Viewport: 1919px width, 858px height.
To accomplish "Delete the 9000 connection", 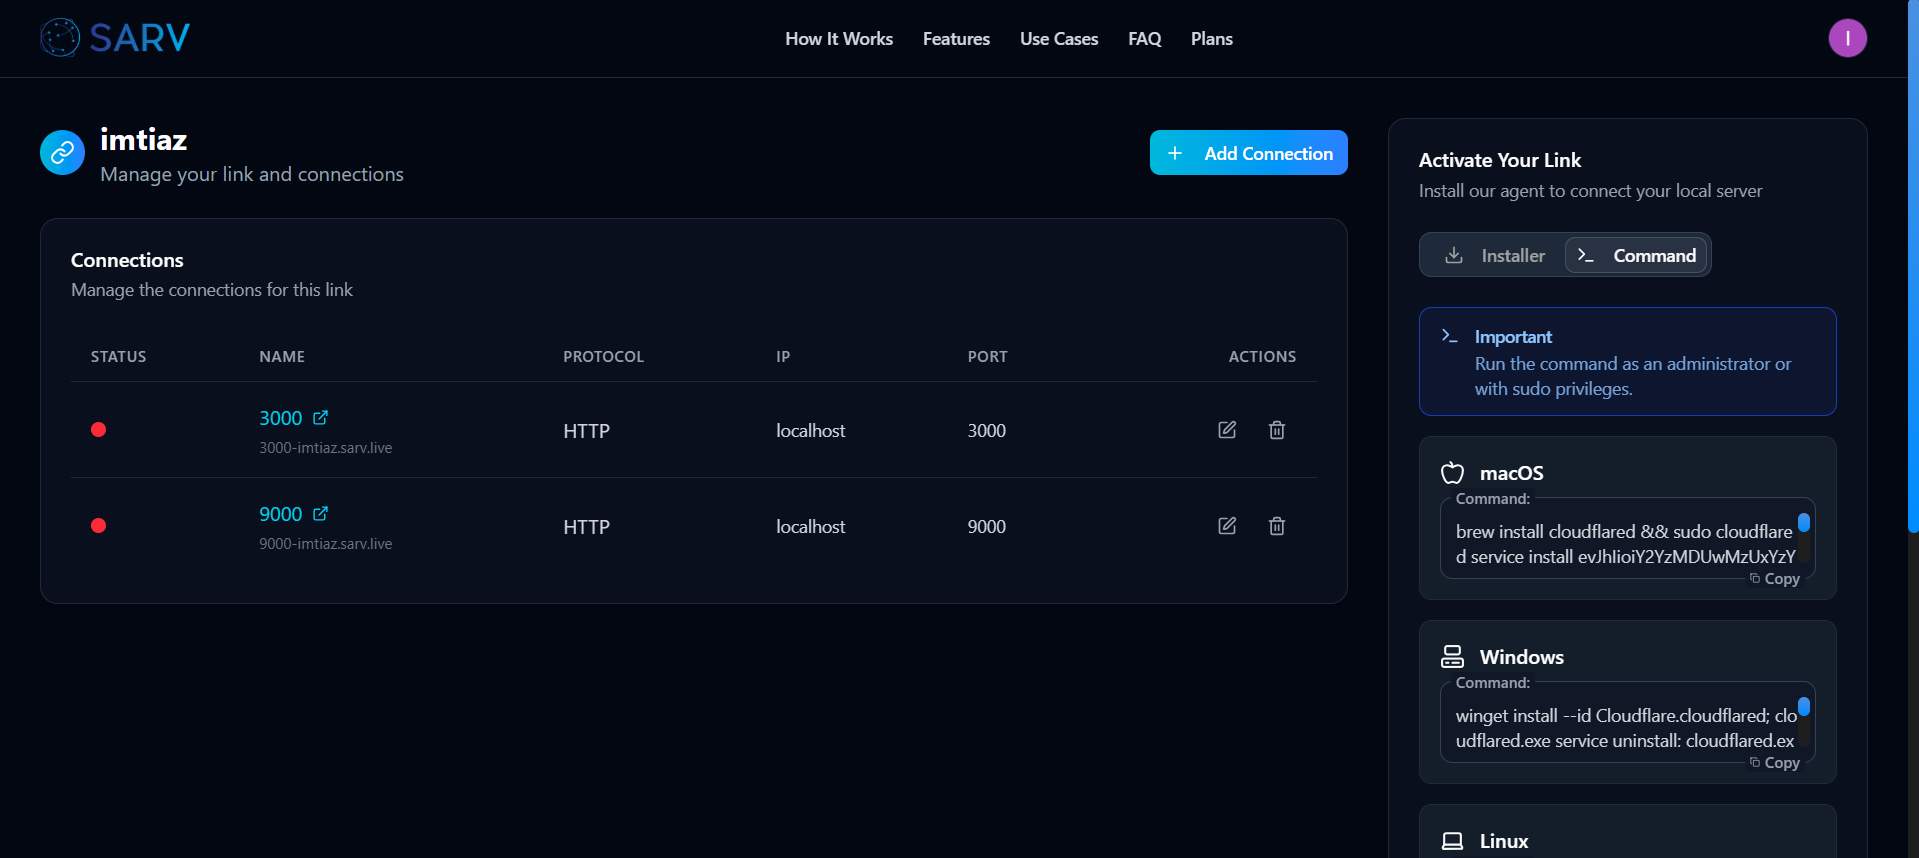I will (x=1277, y=526).
